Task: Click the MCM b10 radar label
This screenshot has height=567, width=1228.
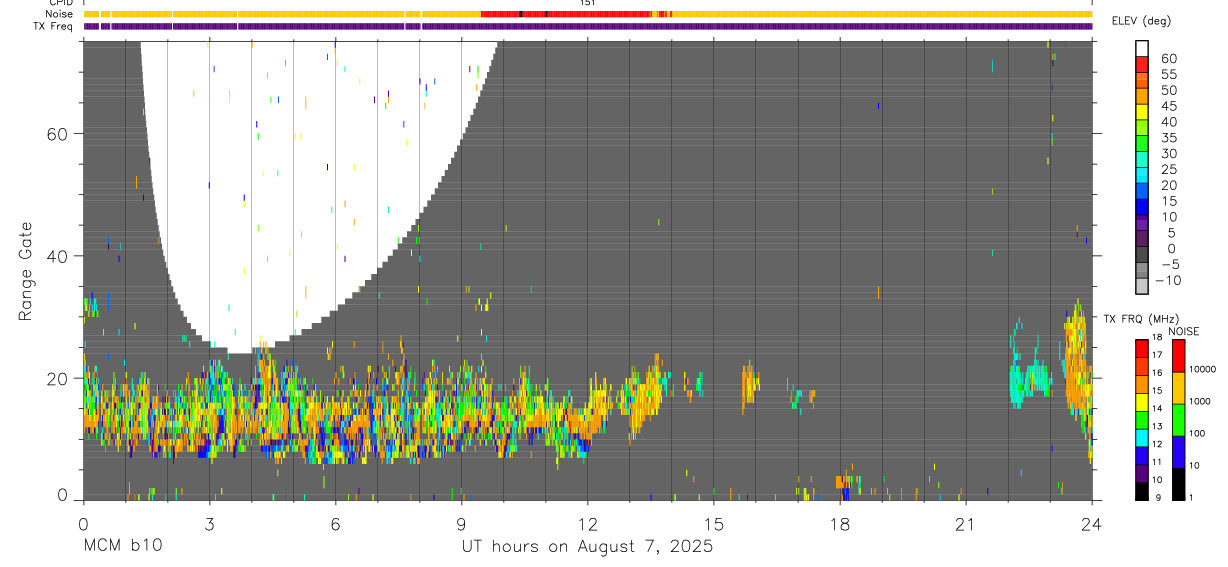Action: pos(122,546)
